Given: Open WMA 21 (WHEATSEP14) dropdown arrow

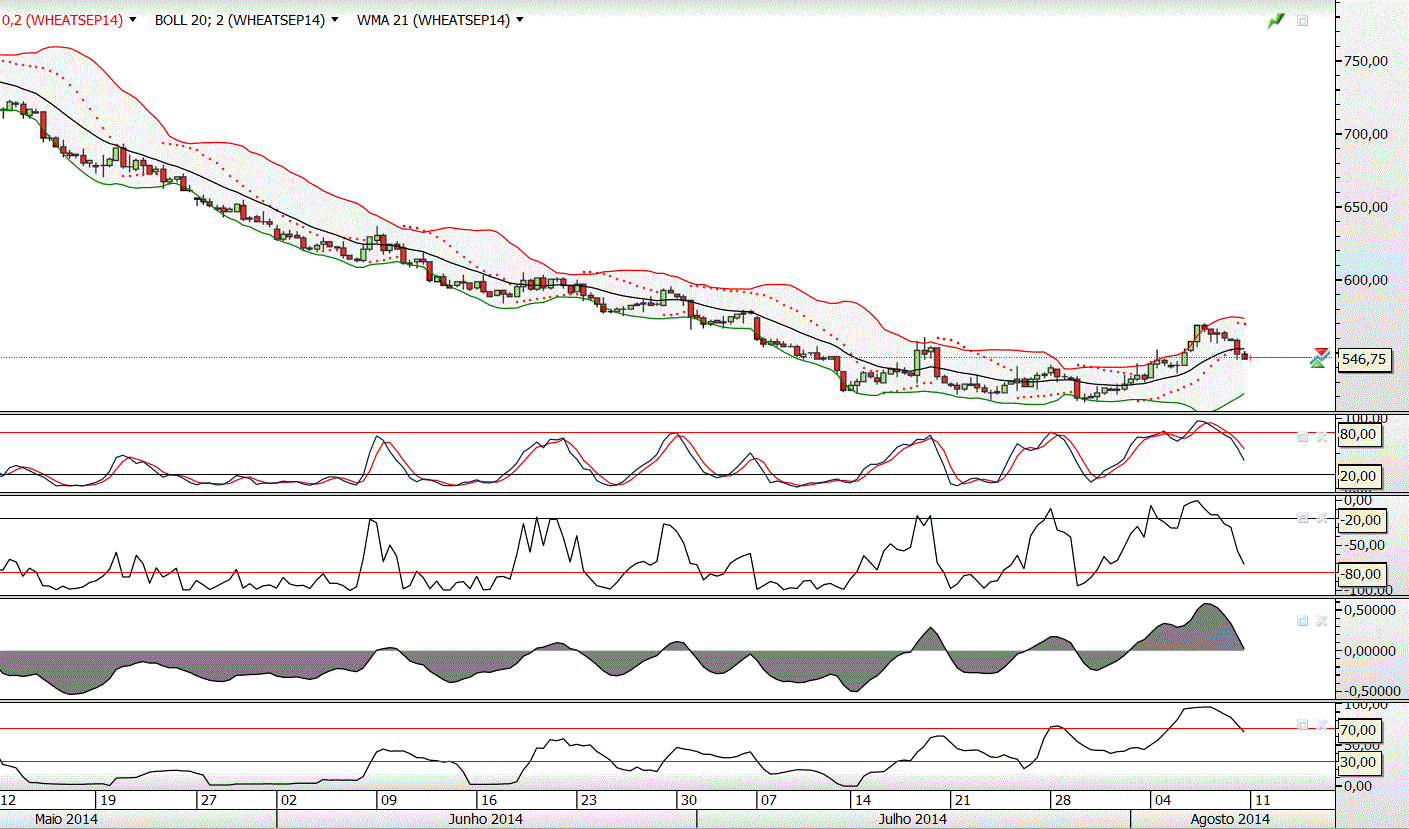Looking at the screenshot, I should tap(519, 20).
